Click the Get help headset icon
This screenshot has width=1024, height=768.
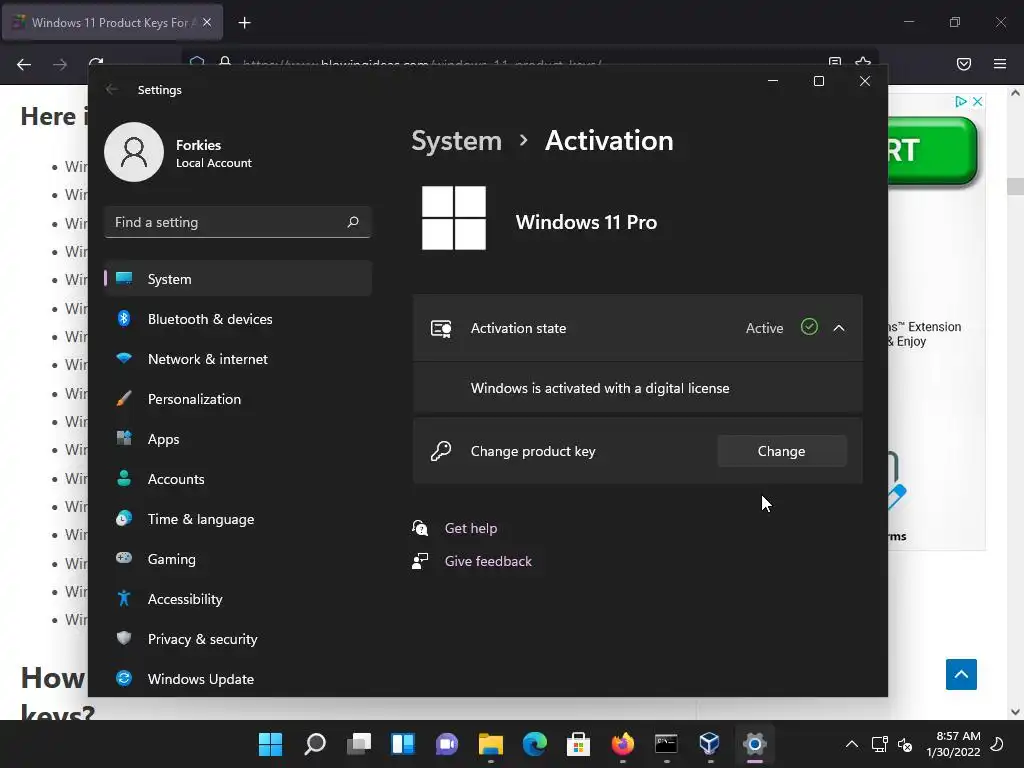pos(420,528)
